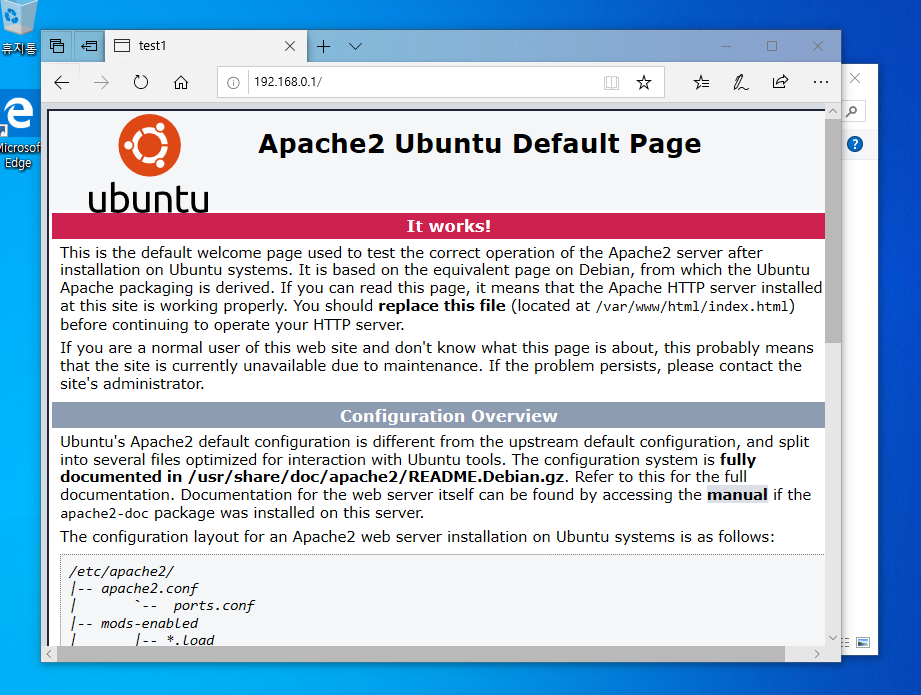The image size is (921, 695).
Task: Open the tabs you've set aside
Action: tap(57, 46)
